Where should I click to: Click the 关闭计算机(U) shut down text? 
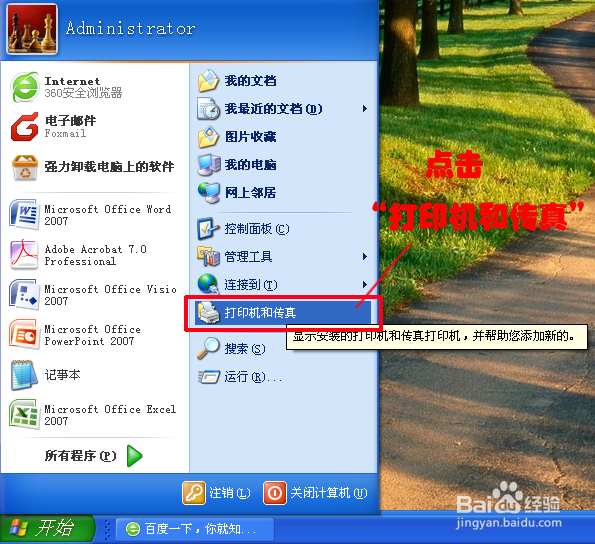[329, 493]
